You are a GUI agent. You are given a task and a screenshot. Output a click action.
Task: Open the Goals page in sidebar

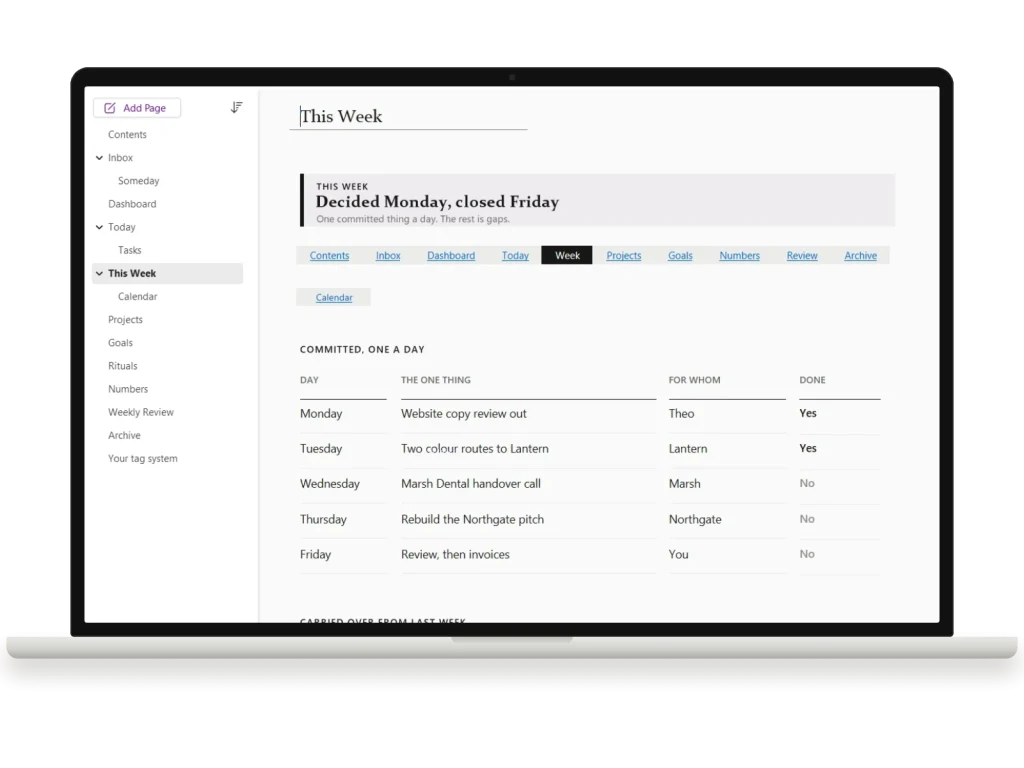click(120, 343)
